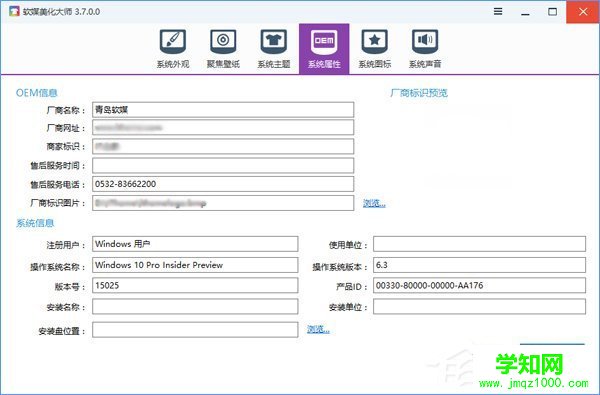600x395 pixels.
Task: Click the 软媒美化大师 app logo icon
Action: click(14, 11)
